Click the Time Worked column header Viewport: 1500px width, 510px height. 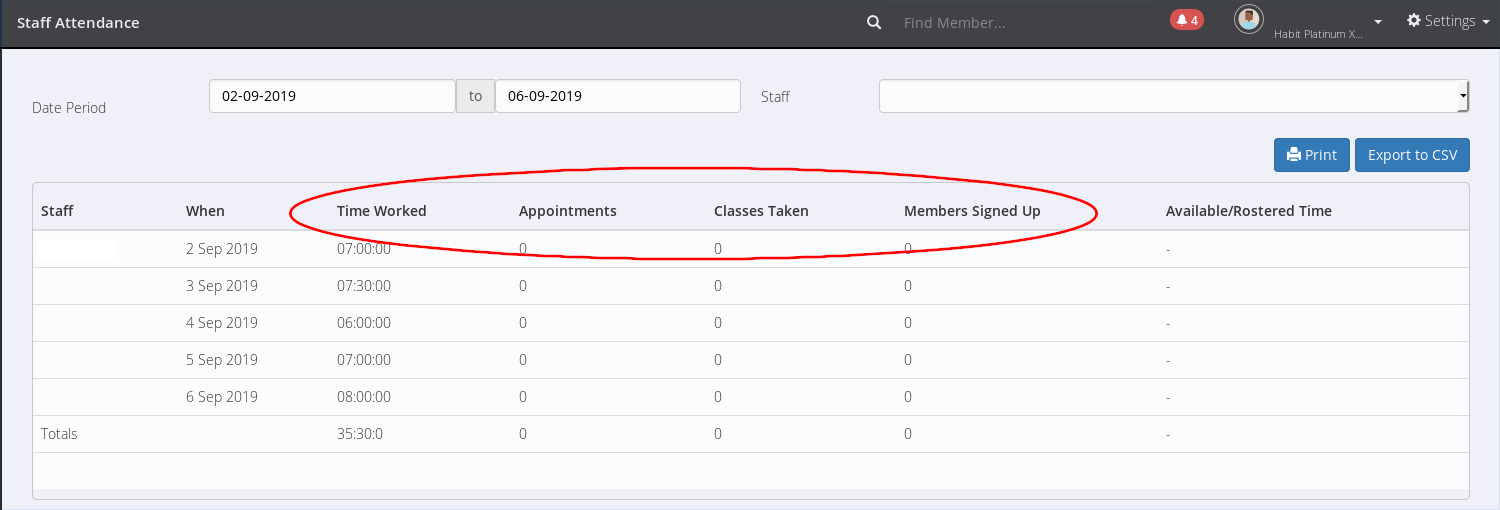tap(381, 211)
